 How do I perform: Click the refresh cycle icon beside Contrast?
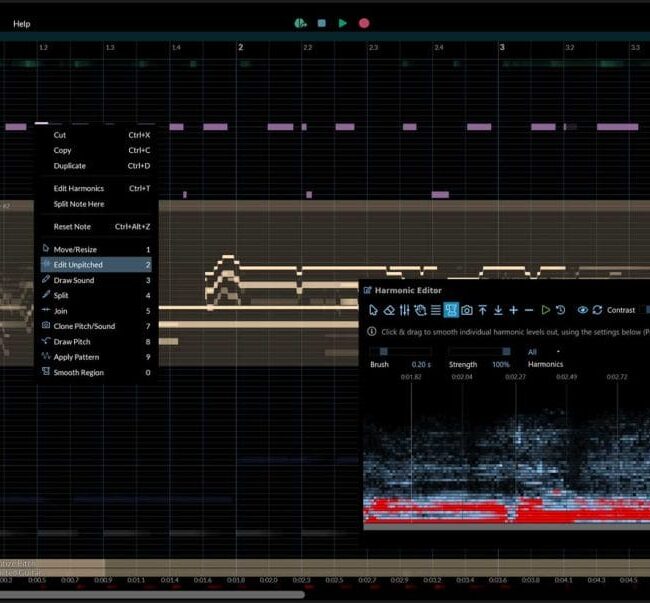pos(597,310)
